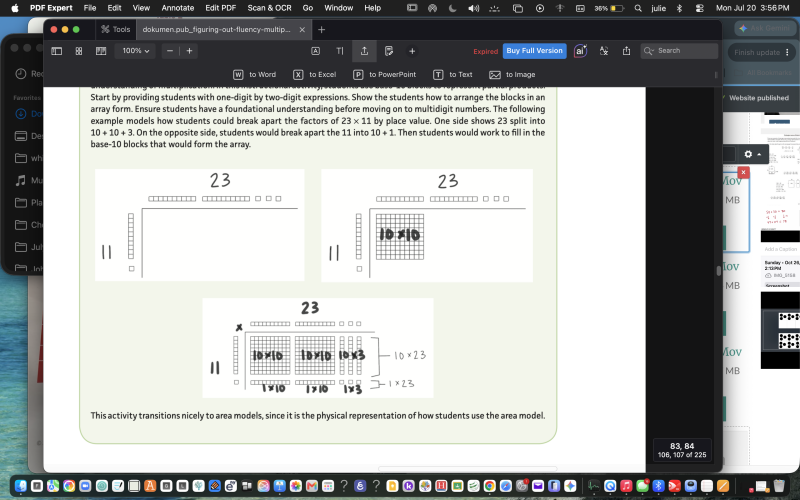Select the Edit text tool icon
The height and width of the screenshot is (500, 800).
[x=340, y=51]
